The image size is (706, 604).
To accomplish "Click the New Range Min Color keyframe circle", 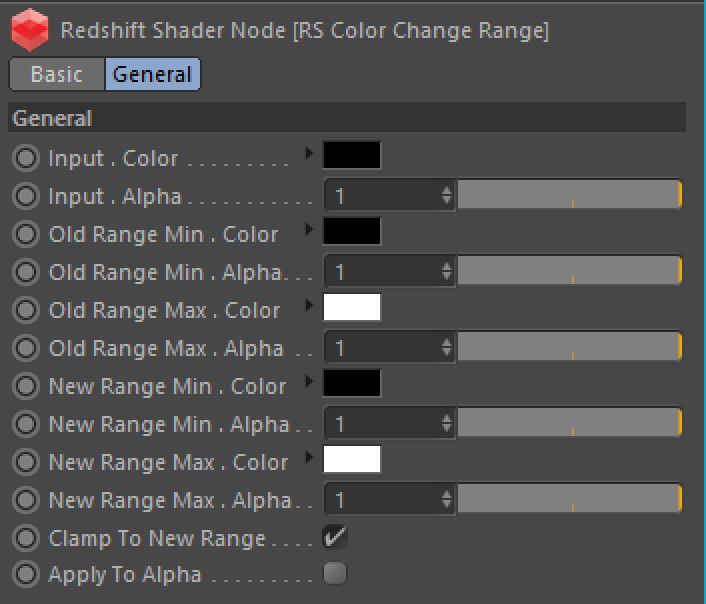I will tap(26, 386).
